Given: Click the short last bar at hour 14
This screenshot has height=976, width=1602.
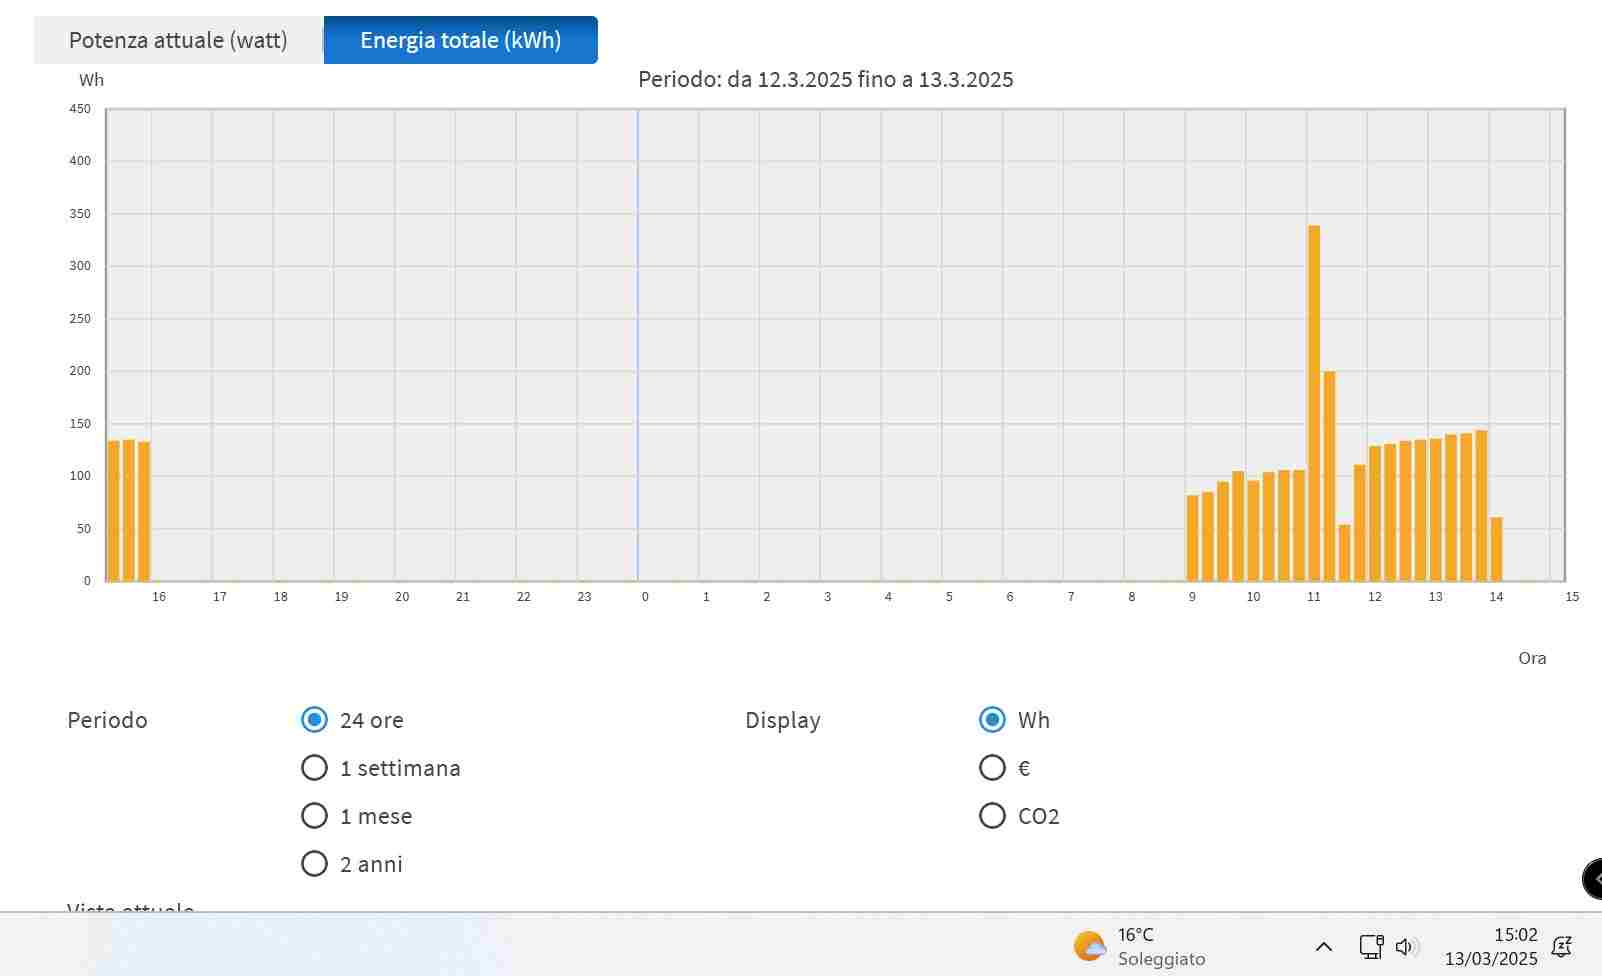Looking at the screenshot, I should pyautogui.click(x=1496, y=549).
